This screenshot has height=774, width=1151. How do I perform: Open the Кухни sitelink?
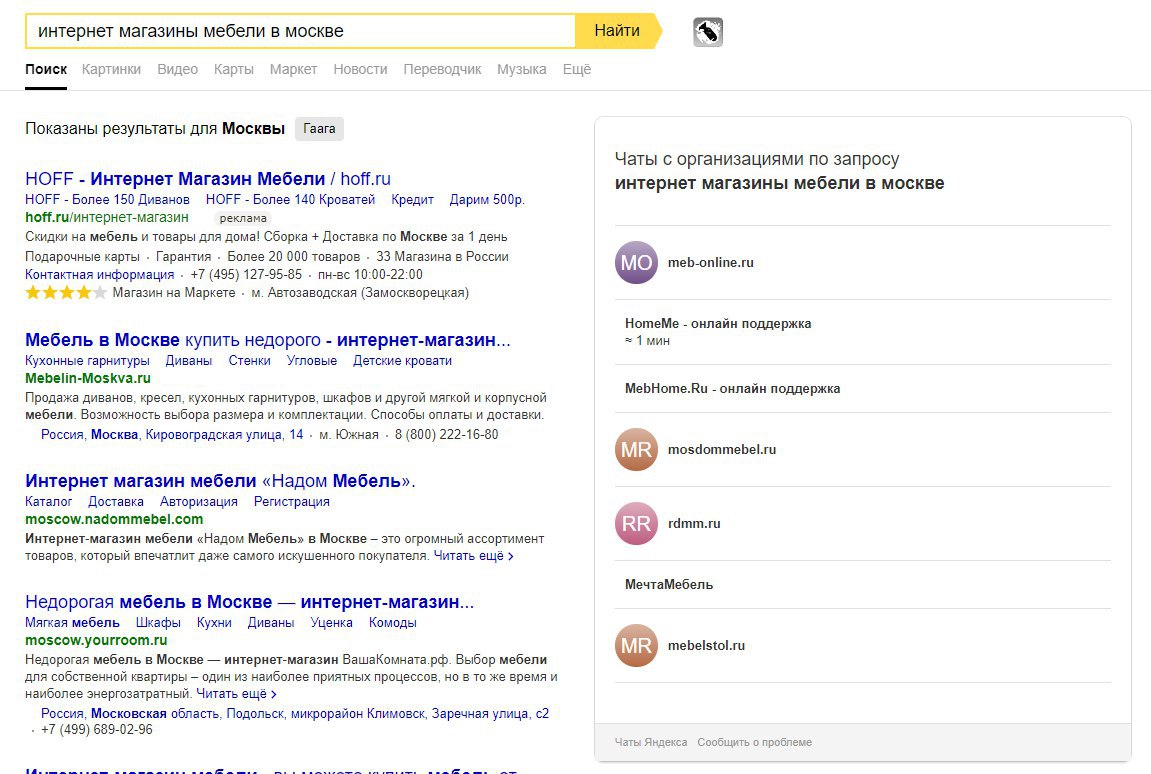(214, 623)
